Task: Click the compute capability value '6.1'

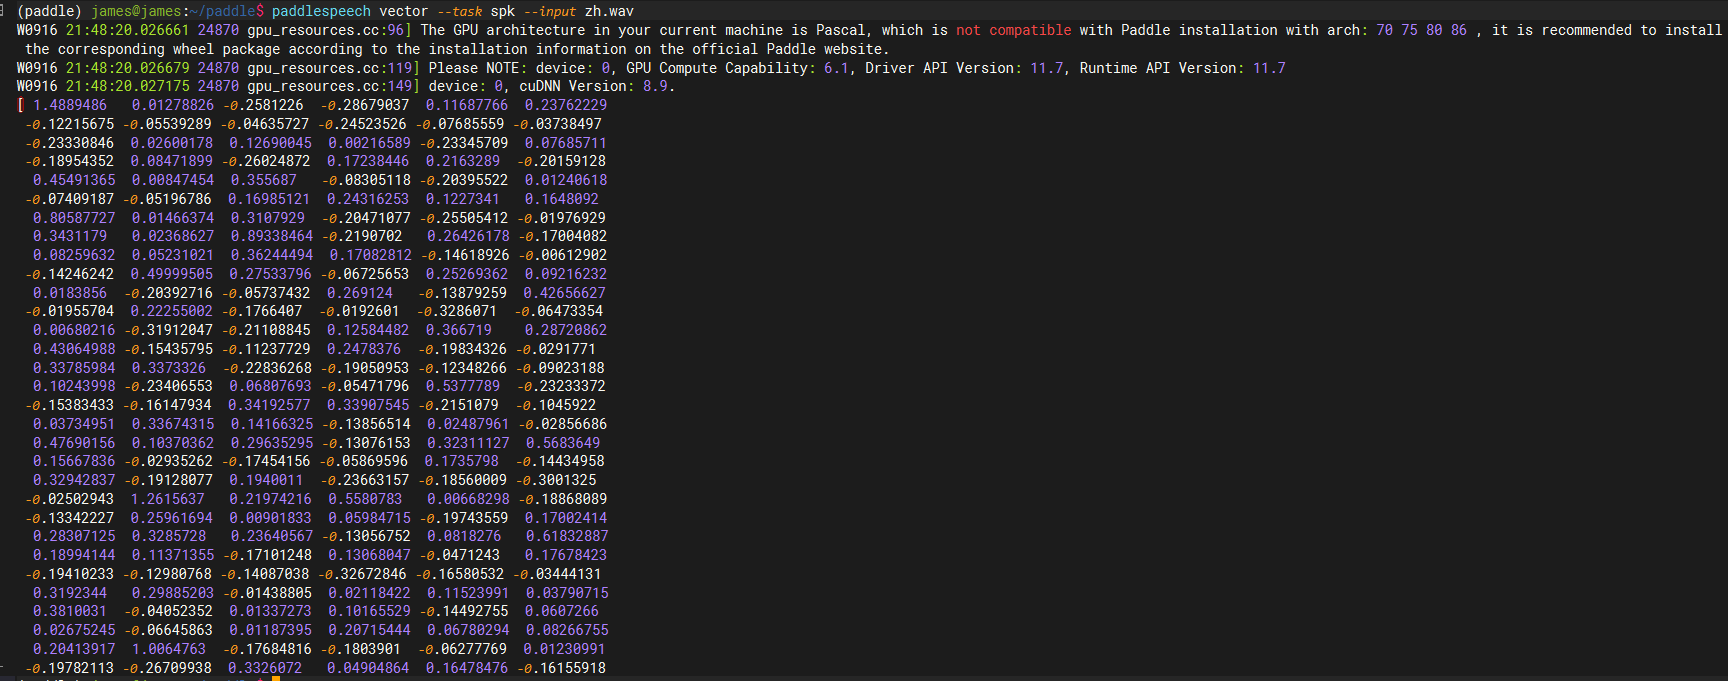Action: [x=836, y=68]
